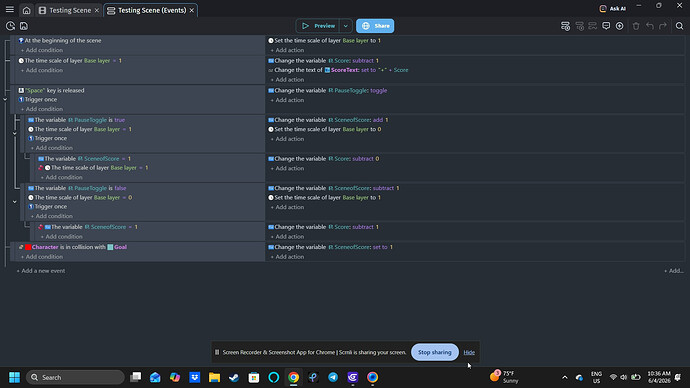690x388 pixels.
Task: Click Stop sharing
Action: pyautogui.click(x=435, y=352)
